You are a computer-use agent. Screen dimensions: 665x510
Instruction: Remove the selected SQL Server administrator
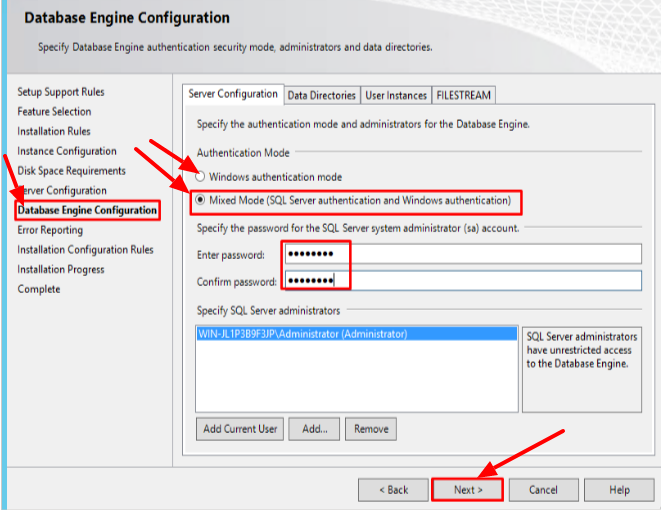(371, 429)
